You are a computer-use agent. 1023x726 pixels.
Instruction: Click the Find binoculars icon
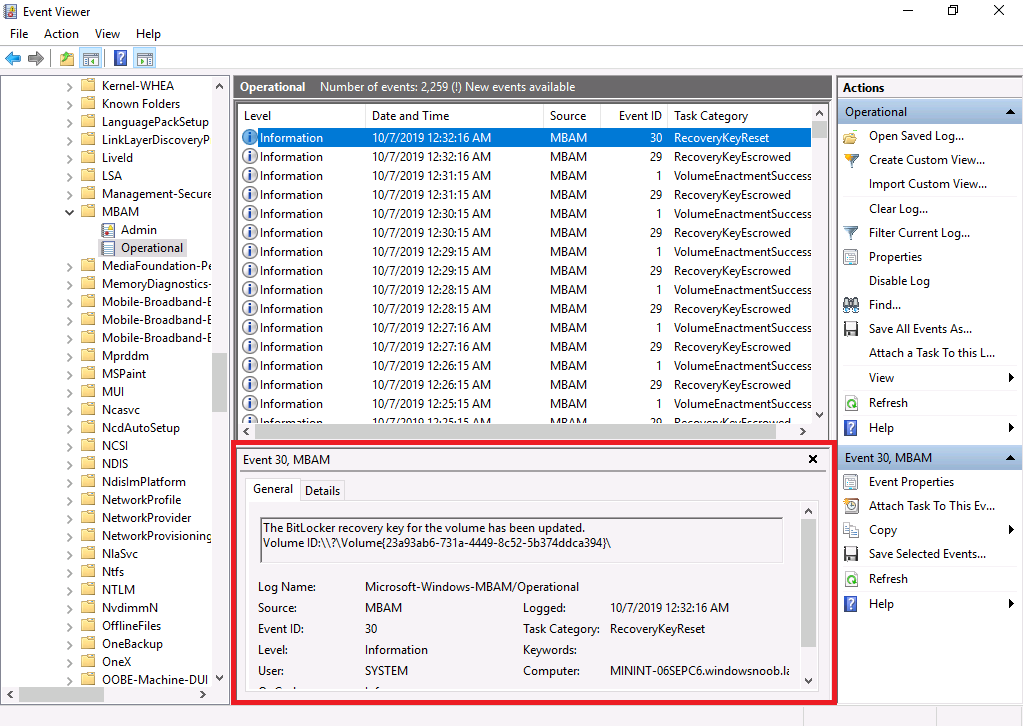point(851,305)
